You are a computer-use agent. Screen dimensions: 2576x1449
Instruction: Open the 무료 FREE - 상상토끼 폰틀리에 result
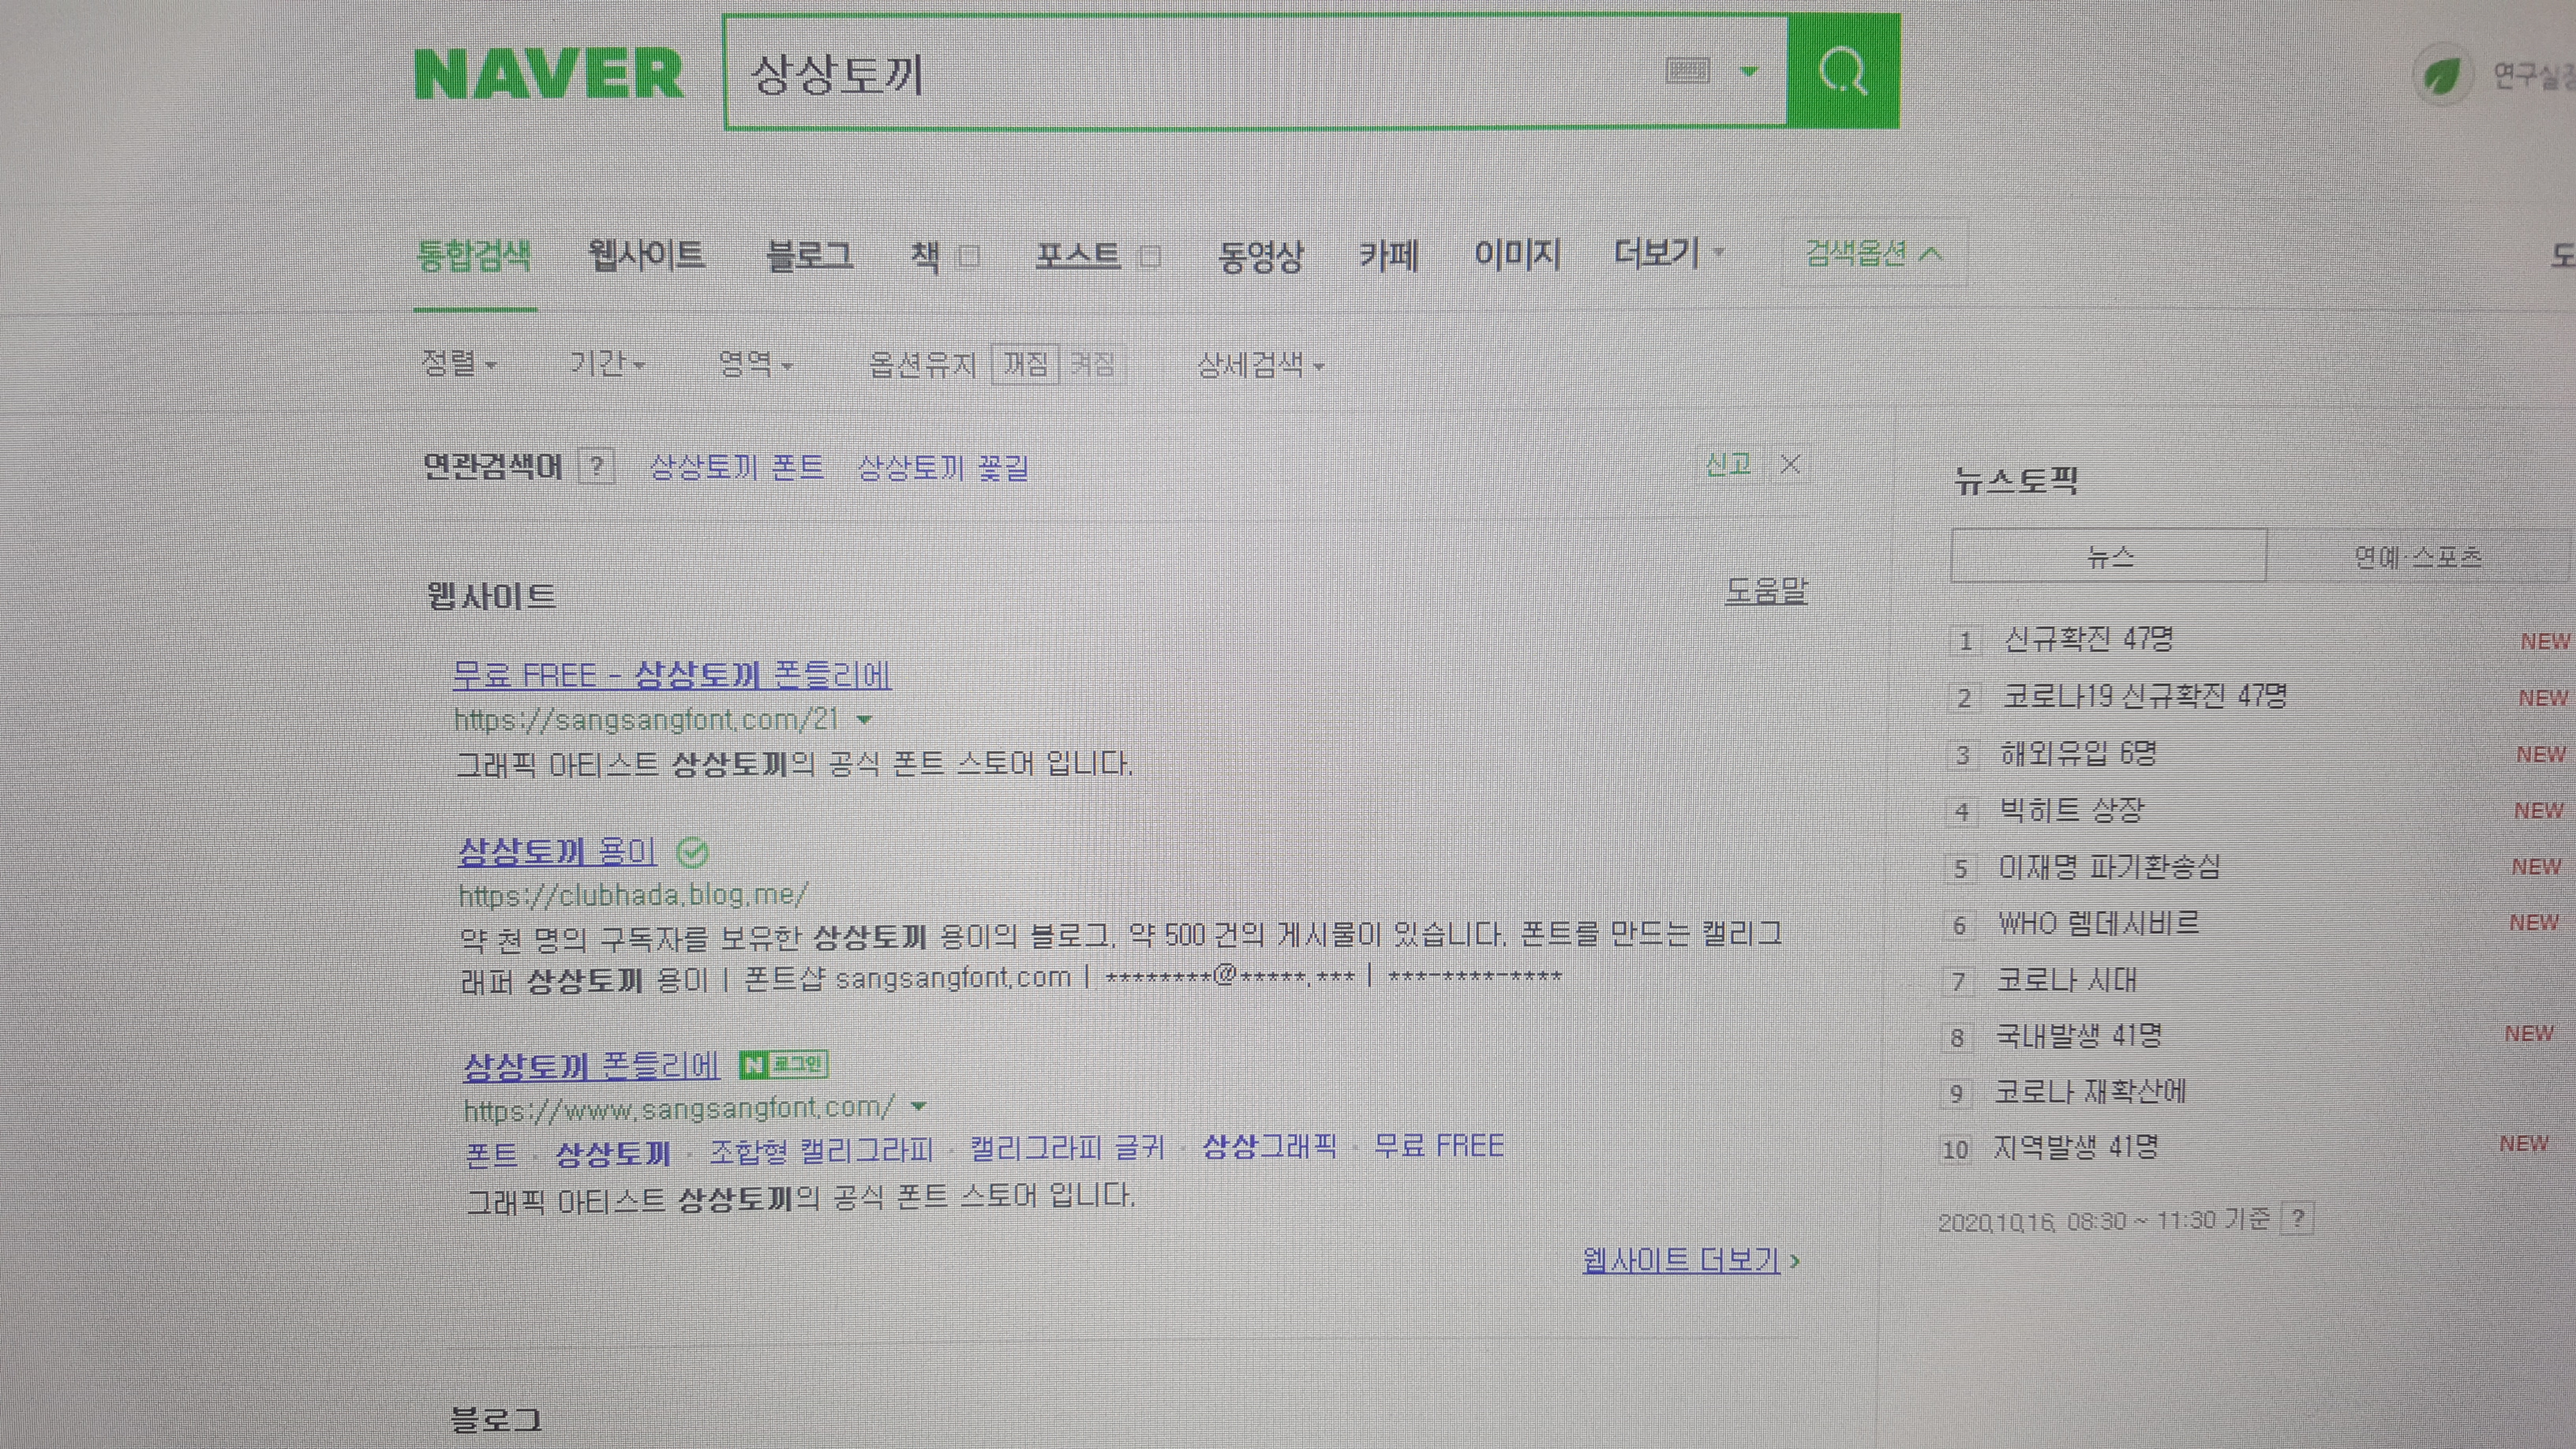[x=671, y=675]
